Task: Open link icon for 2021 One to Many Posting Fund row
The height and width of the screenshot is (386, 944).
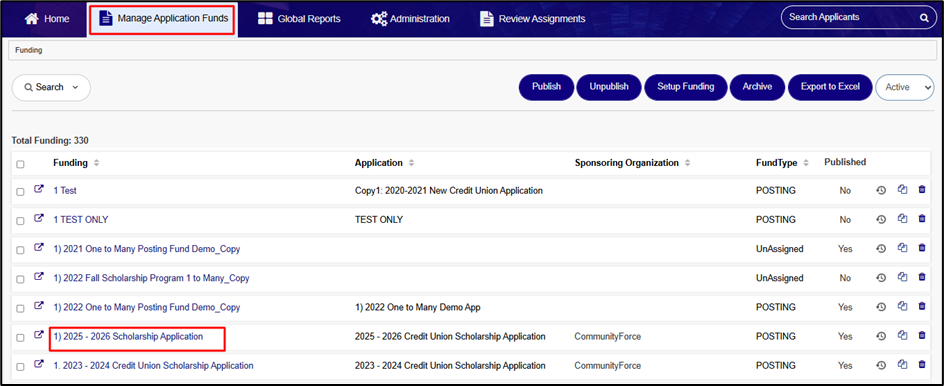Action: coord(39,248)
